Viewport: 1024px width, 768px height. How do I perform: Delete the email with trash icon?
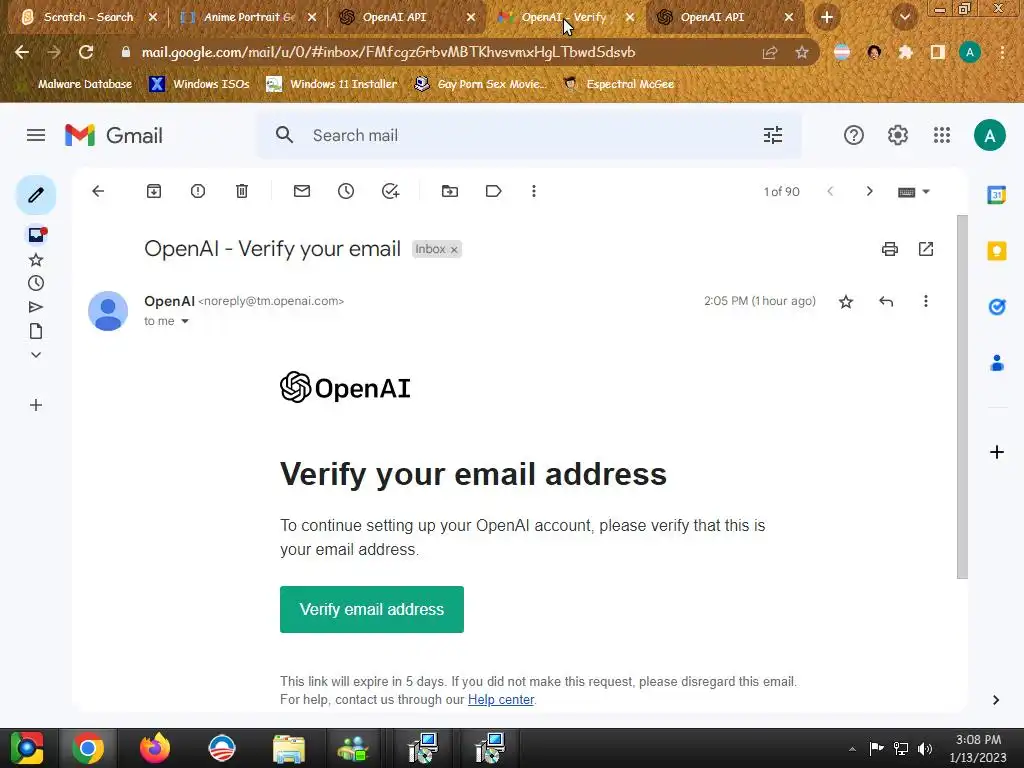(x=242, y=191)
